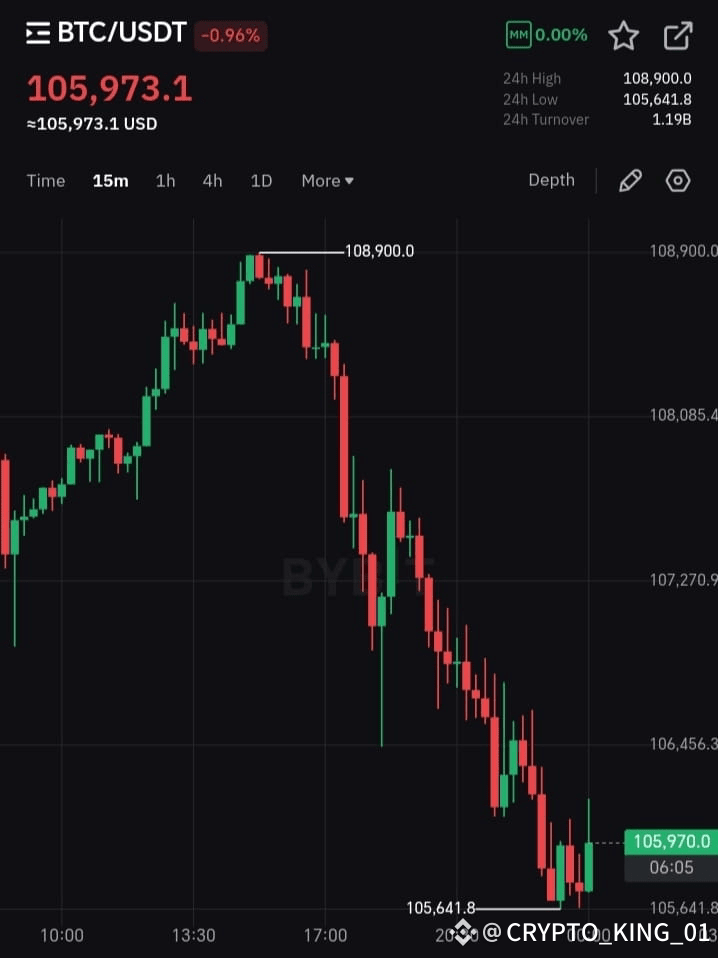718x958 pixels.
Task: Open chart settings with the hexagon icon
Action: pyautogui.click(x=677, y=180)
